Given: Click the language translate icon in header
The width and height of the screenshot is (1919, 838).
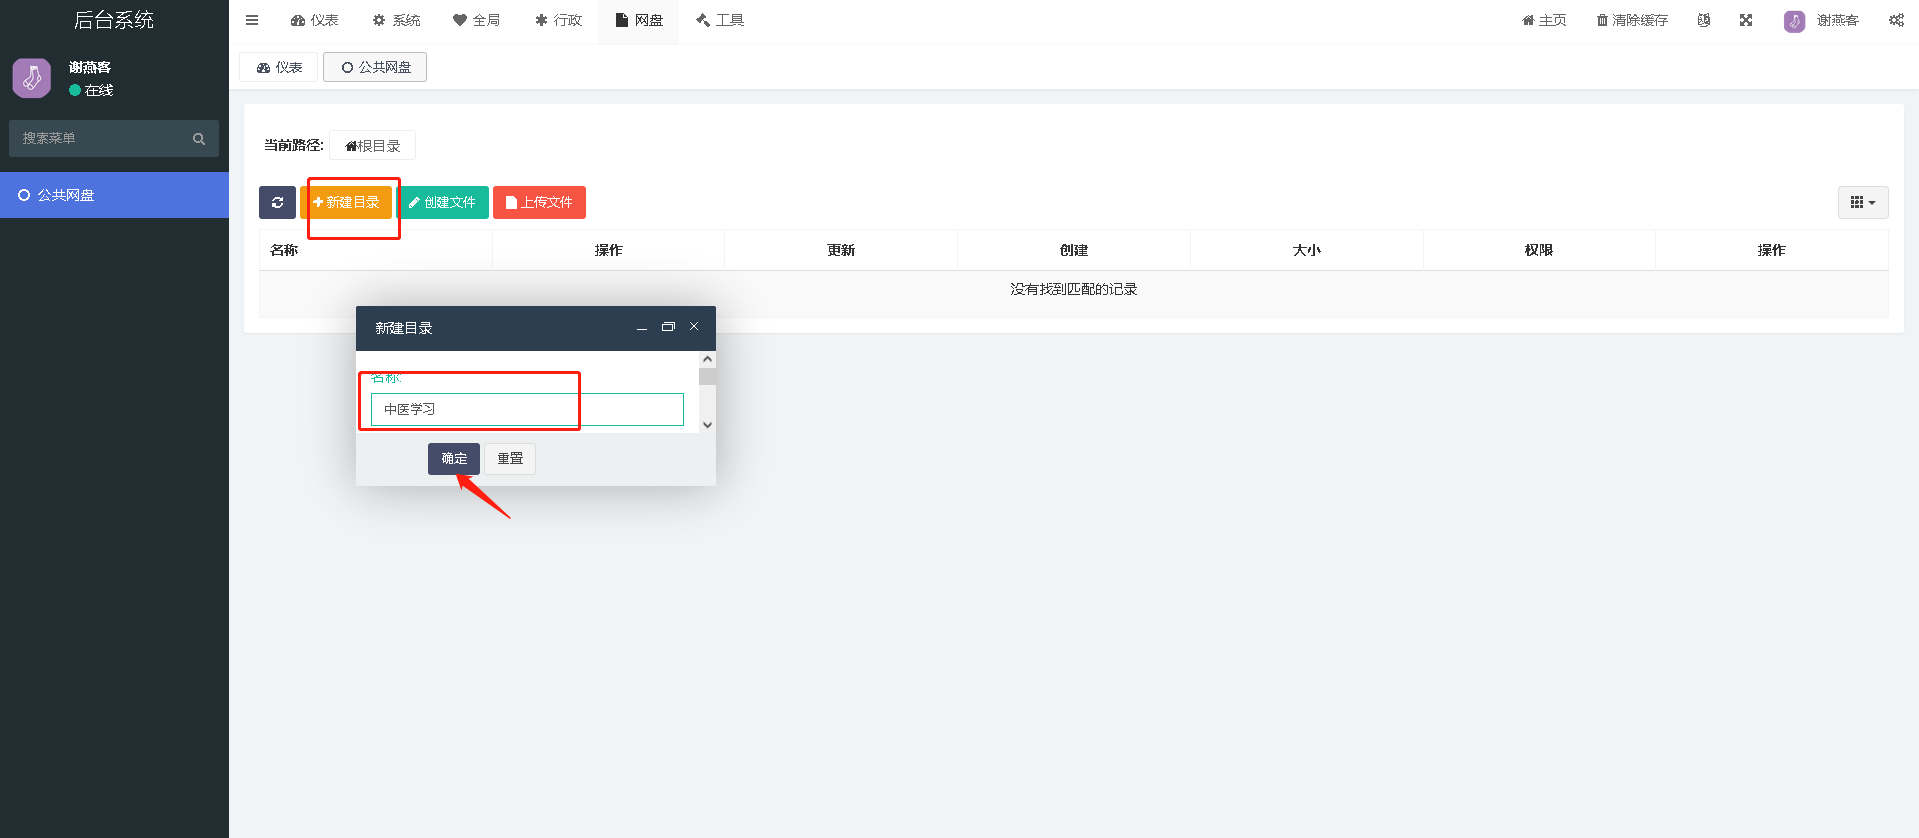Looking at the screenshot, I should [x=1704, y=20].
